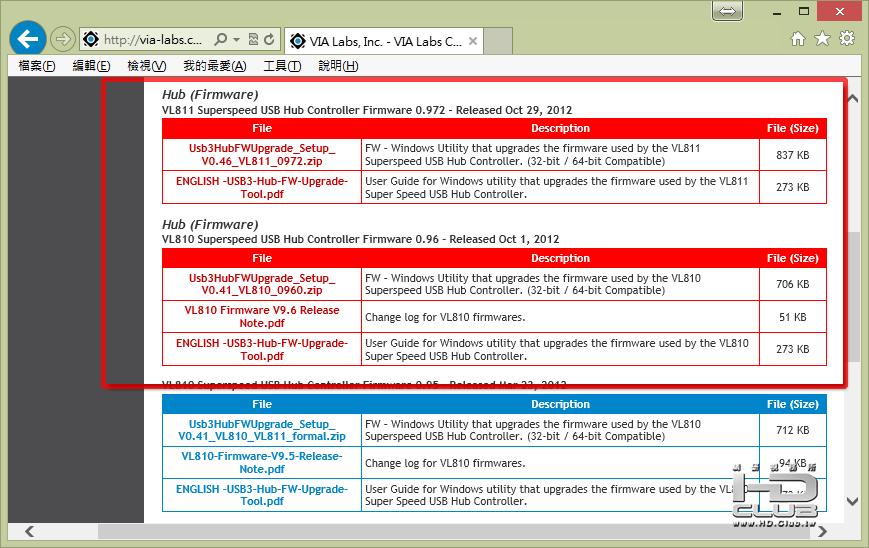Go back with the blue back arrow

point(28,39)
